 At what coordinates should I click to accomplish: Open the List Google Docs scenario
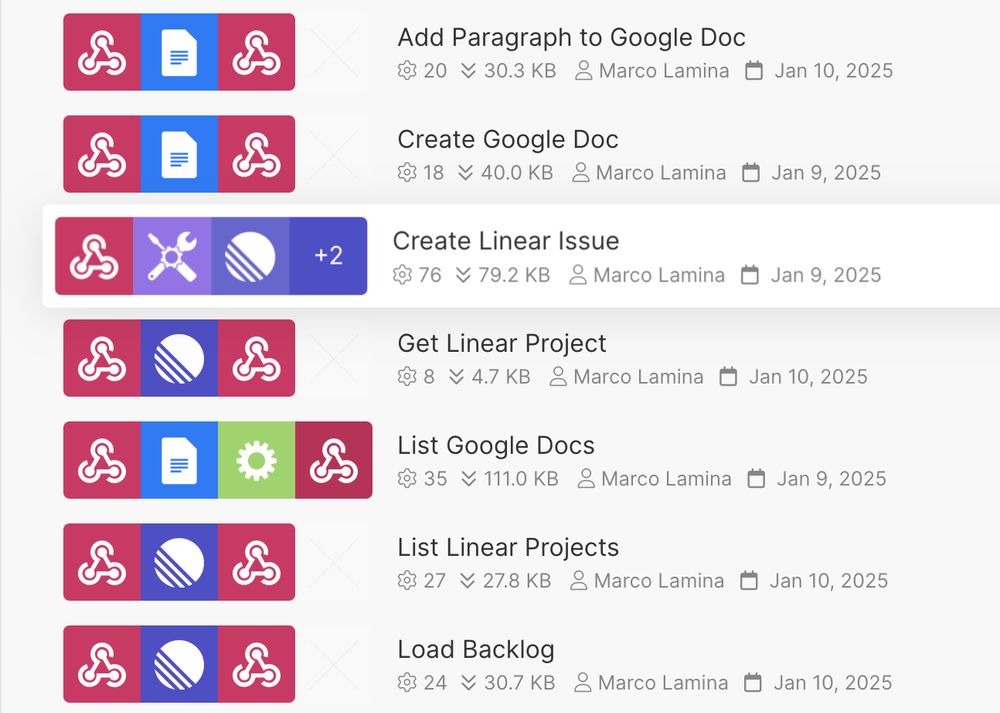click(x=495, y=446)
